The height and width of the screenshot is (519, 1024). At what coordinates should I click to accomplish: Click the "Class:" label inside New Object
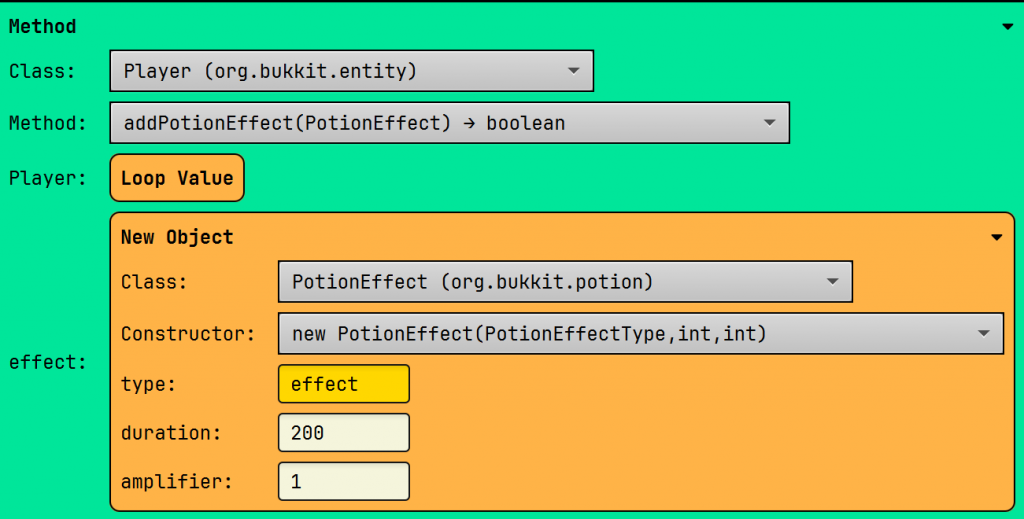coord(154,282)
